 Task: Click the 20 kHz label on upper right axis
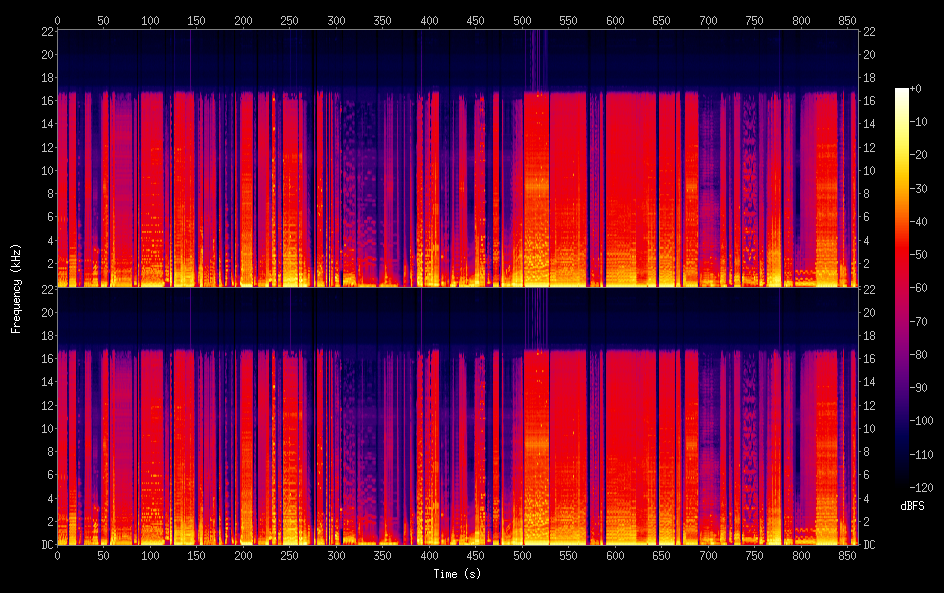tap(868, 55)
